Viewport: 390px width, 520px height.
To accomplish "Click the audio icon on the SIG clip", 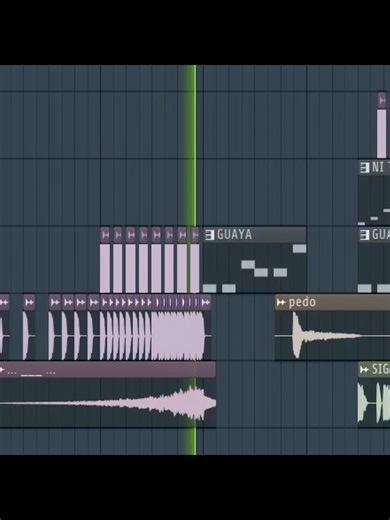I will point(364,369).
